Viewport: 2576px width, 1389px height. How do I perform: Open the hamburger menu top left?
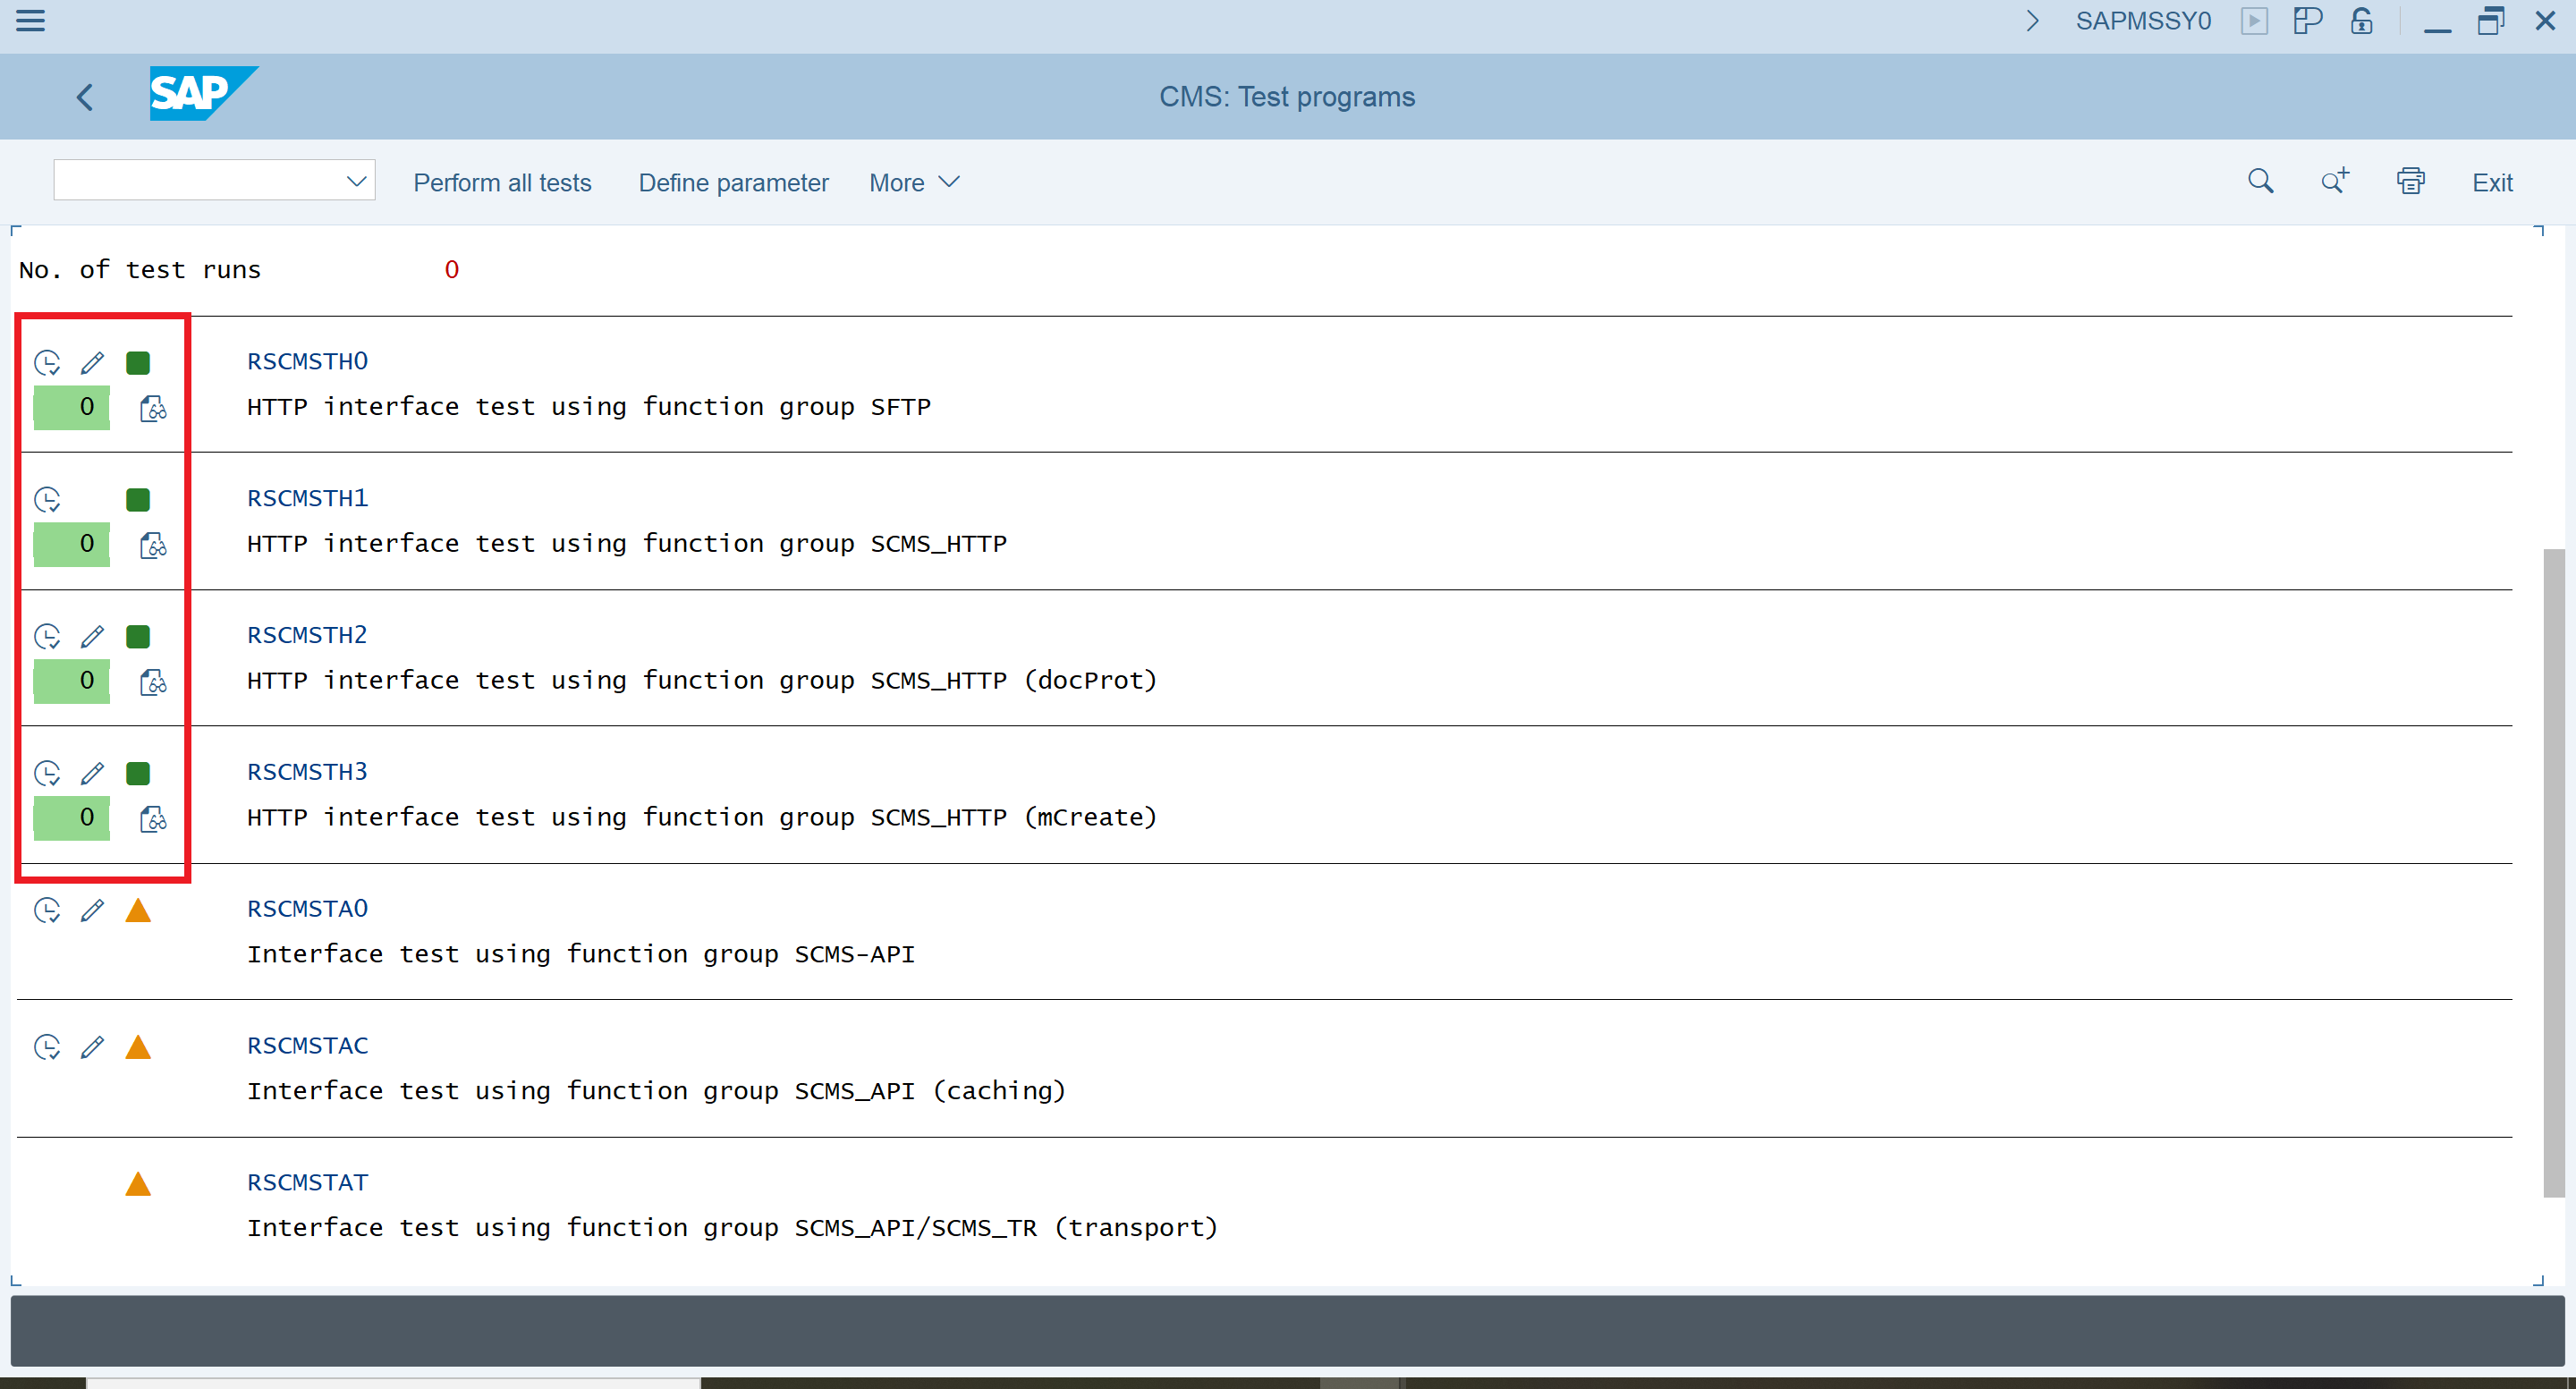(30, 20)
